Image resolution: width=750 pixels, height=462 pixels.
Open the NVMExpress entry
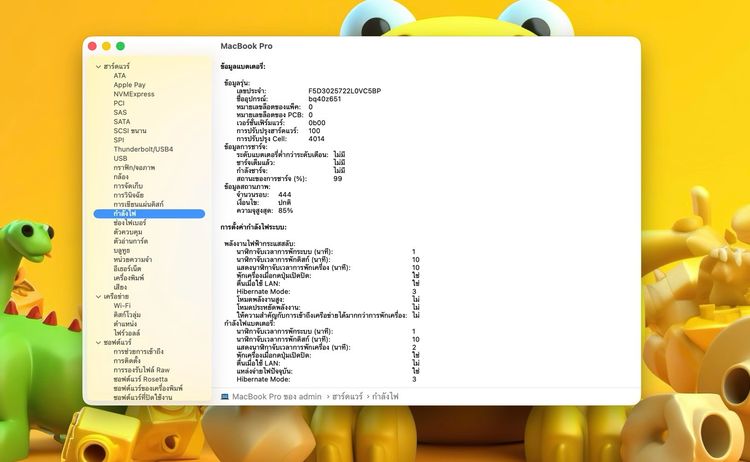(134, 94)
